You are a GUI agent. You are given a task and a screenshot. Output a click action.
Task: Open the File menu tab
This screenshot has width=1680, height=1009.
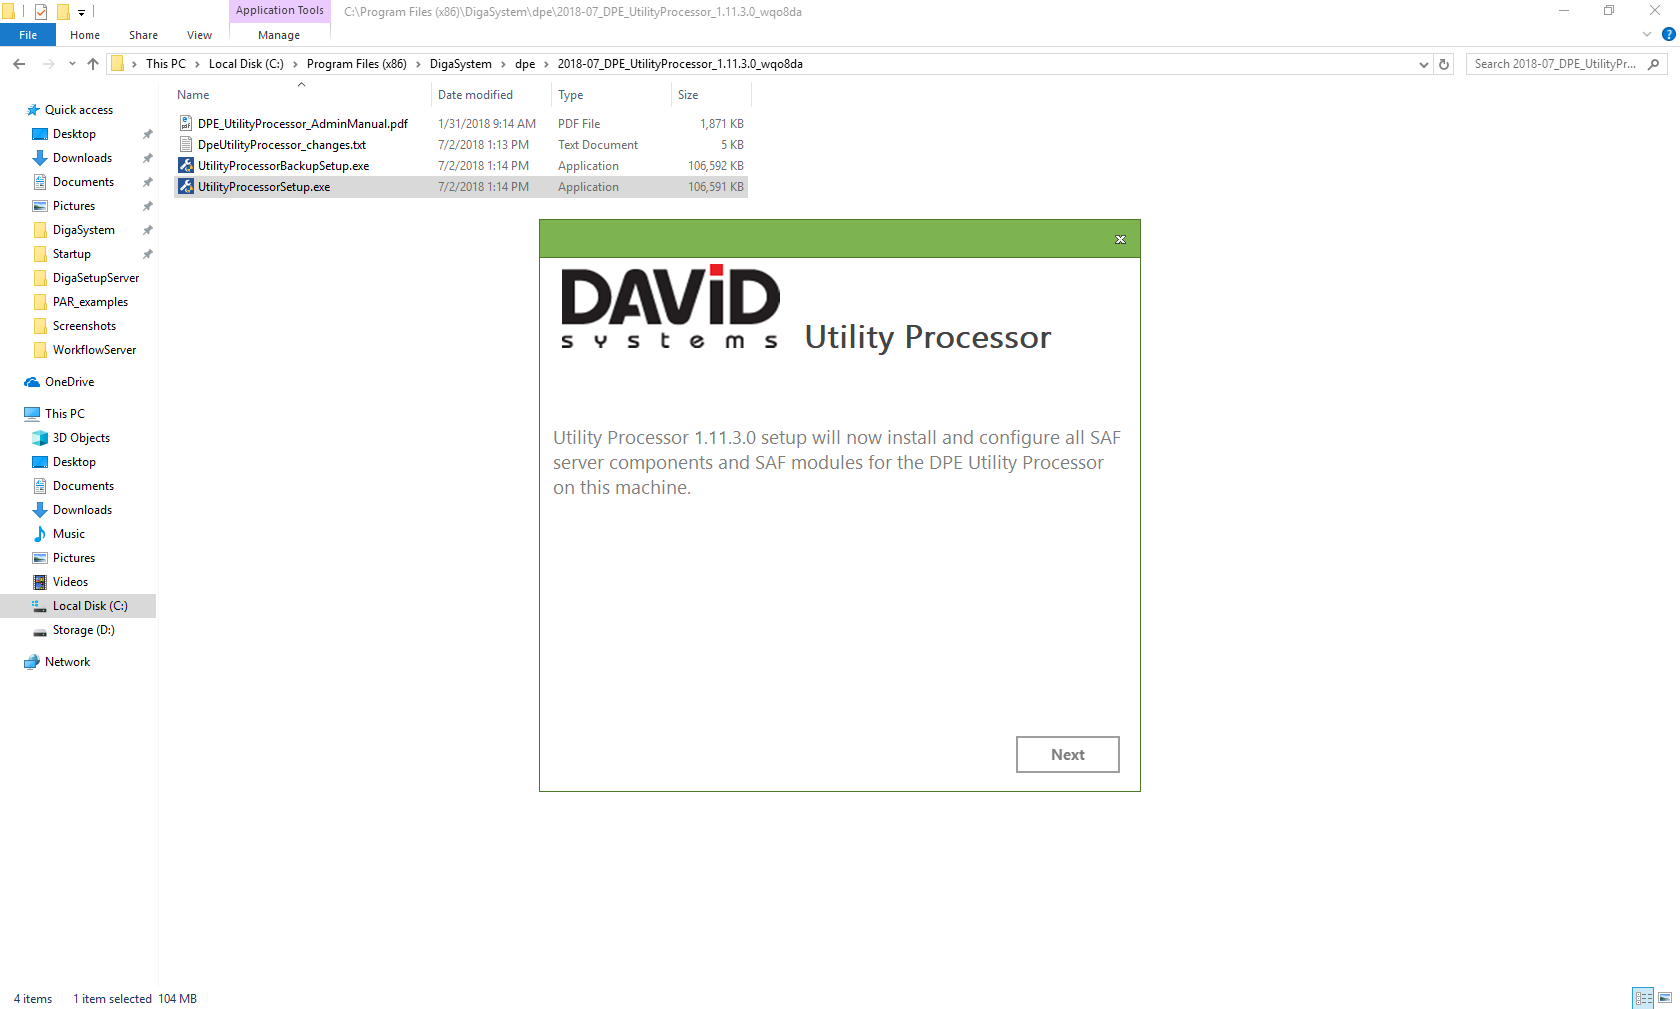tap(28, 35)
